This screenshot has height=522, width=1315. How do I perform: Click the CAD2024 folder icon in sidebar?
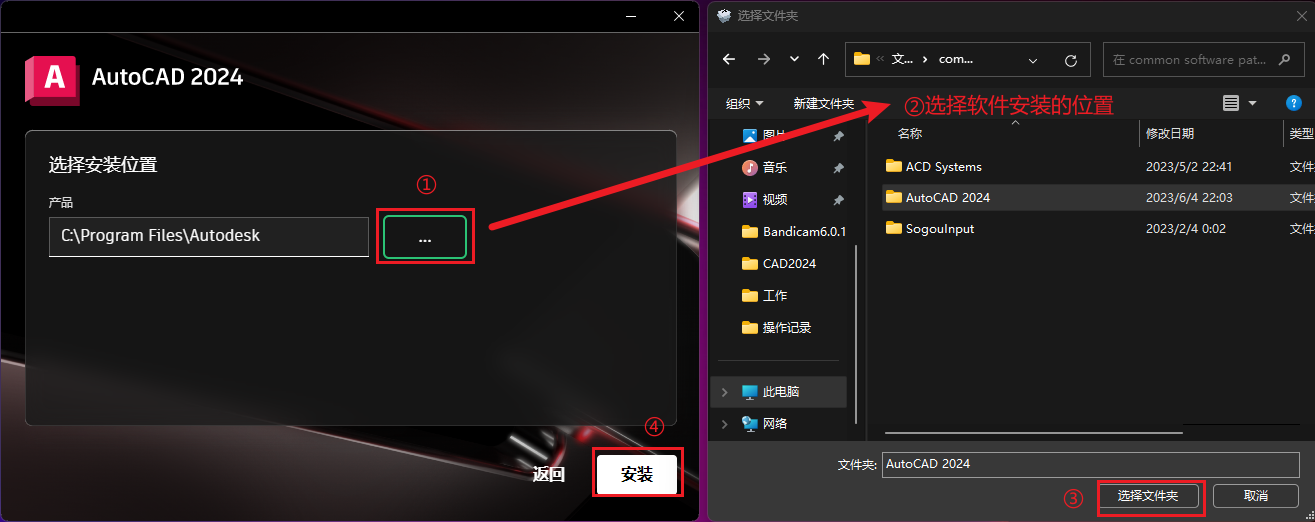[750, 263]
